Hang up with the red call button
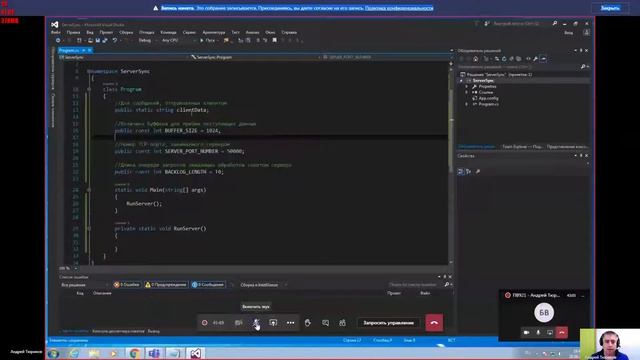 [x=434, y=323]
